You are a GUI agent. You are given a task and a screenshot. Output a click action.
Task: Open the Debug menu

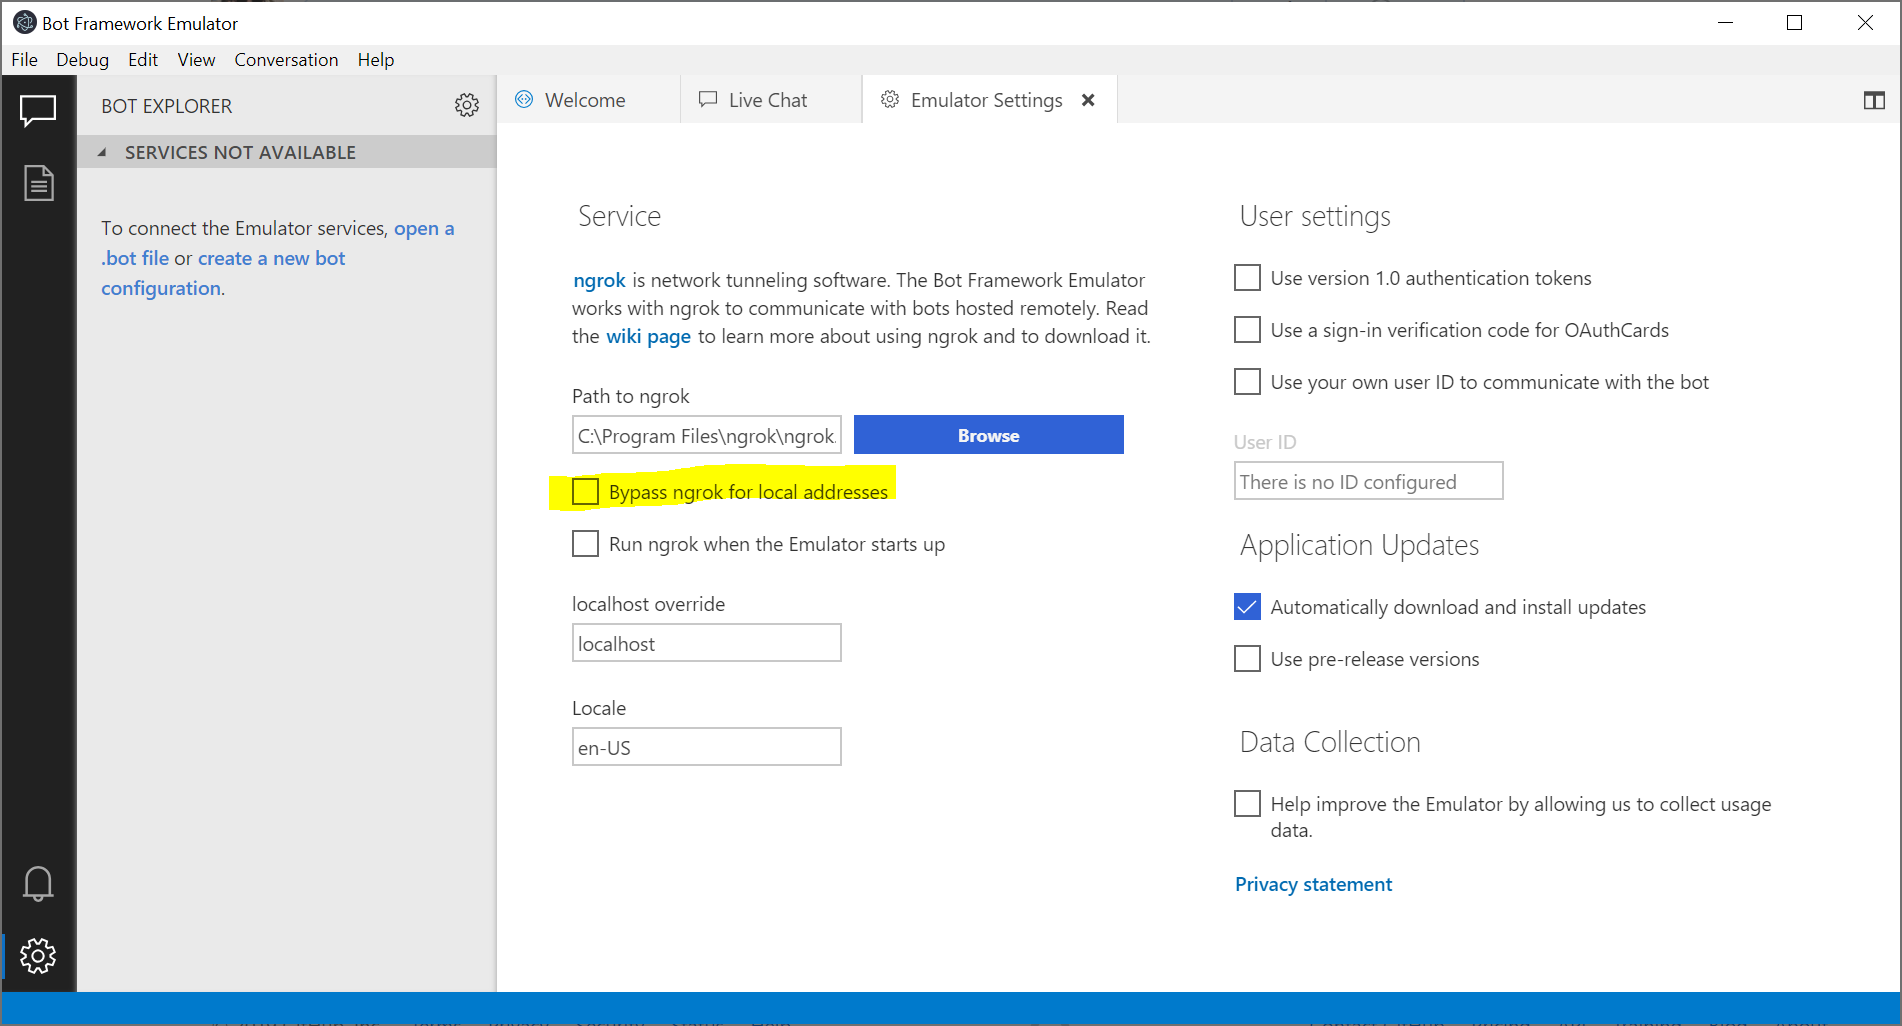tap(82, 60)
